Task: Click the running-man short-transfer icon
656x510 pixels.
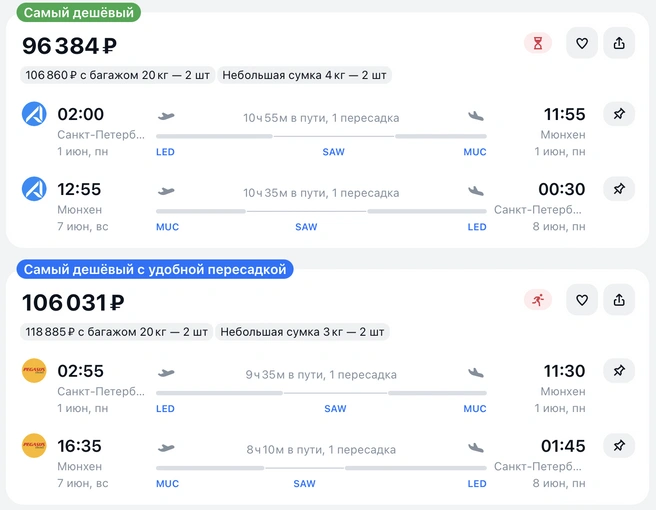Action: (538, 300)
